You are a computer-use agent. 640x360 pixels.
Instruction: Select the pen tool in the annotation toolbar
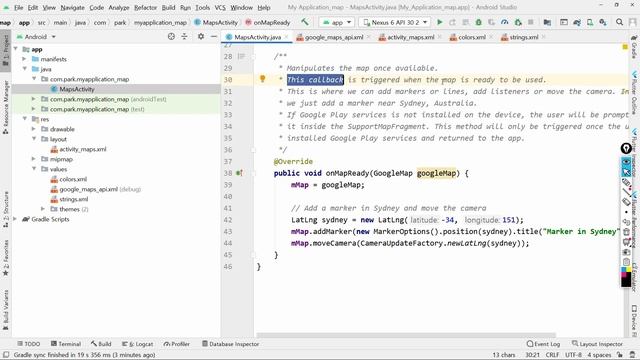(x=626, y=182)
